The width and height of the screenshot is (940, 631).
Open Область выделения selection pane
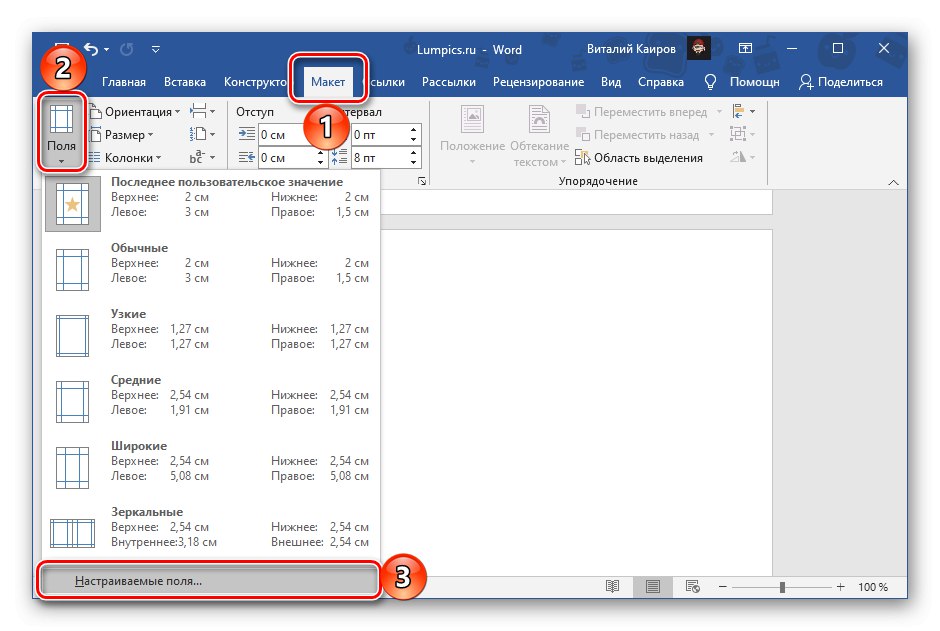[639, 158]
